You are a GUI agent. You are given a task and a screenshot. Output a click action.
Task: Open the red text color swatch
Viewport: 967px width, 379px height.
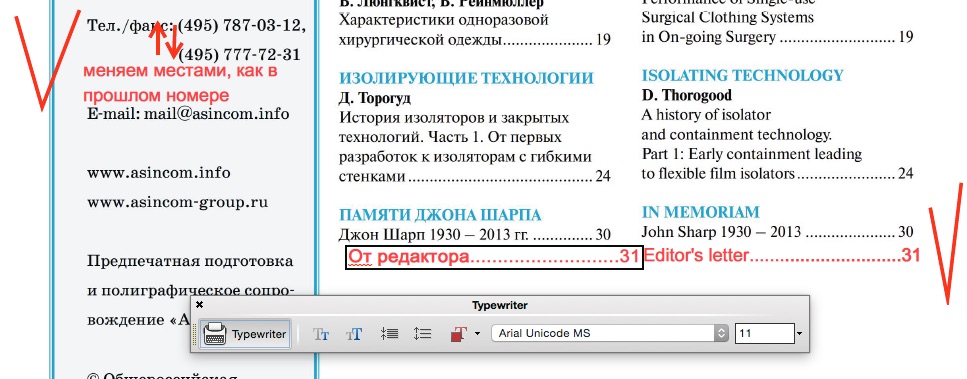(x=458, y=334)
